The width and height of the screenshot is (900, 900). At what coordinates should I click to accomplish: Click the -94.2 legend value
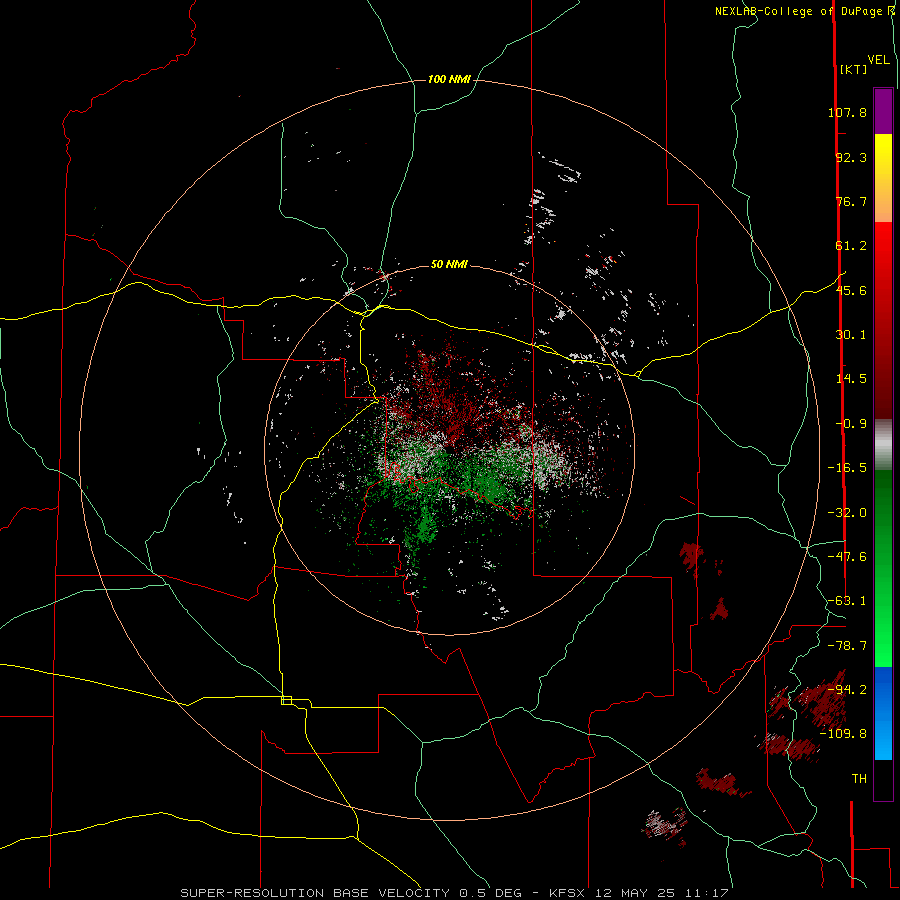click(x=847, y=690)
